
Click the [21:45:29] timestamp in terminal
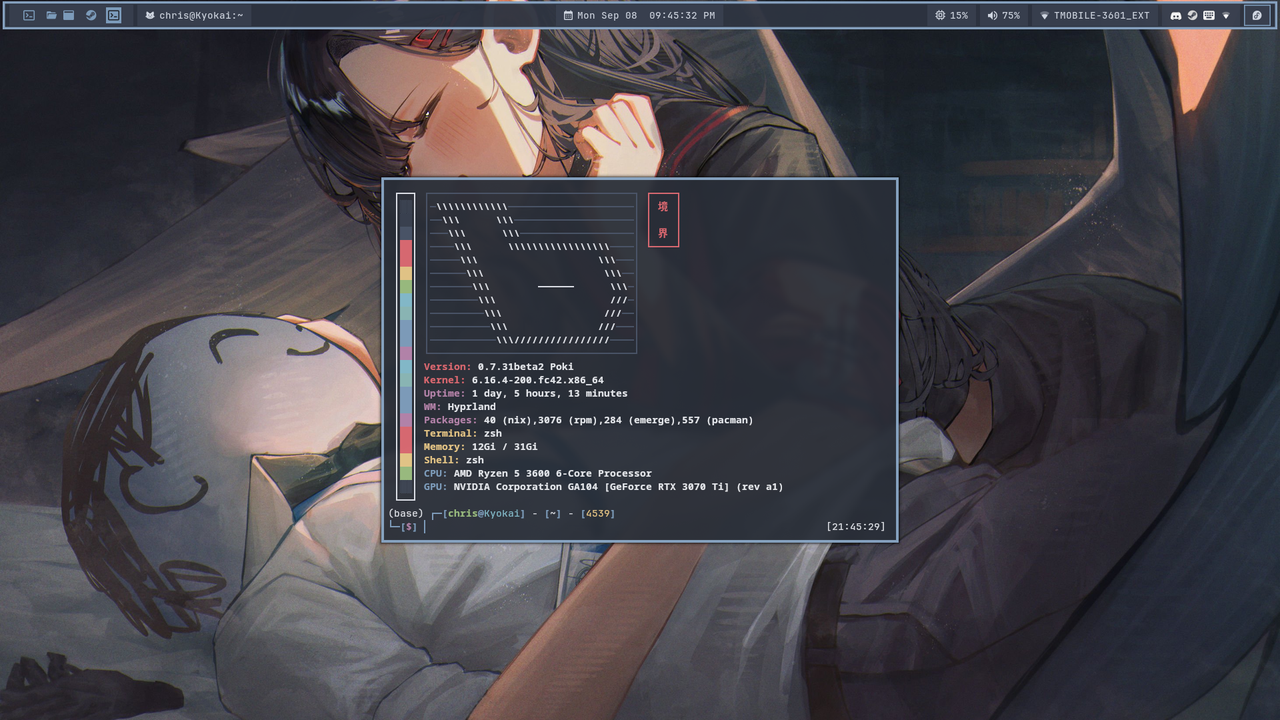(856, 526)
